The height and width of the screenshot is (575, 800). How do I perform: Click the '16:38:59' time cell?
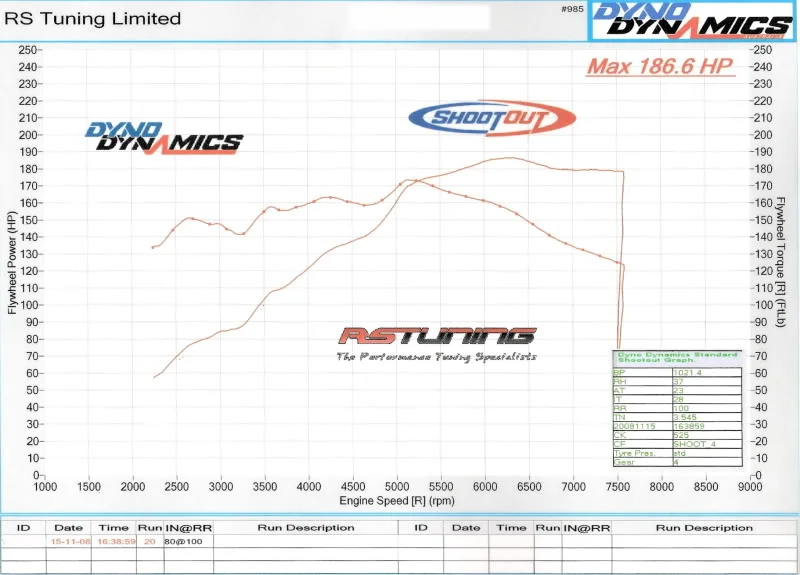(x=114, y=541)
